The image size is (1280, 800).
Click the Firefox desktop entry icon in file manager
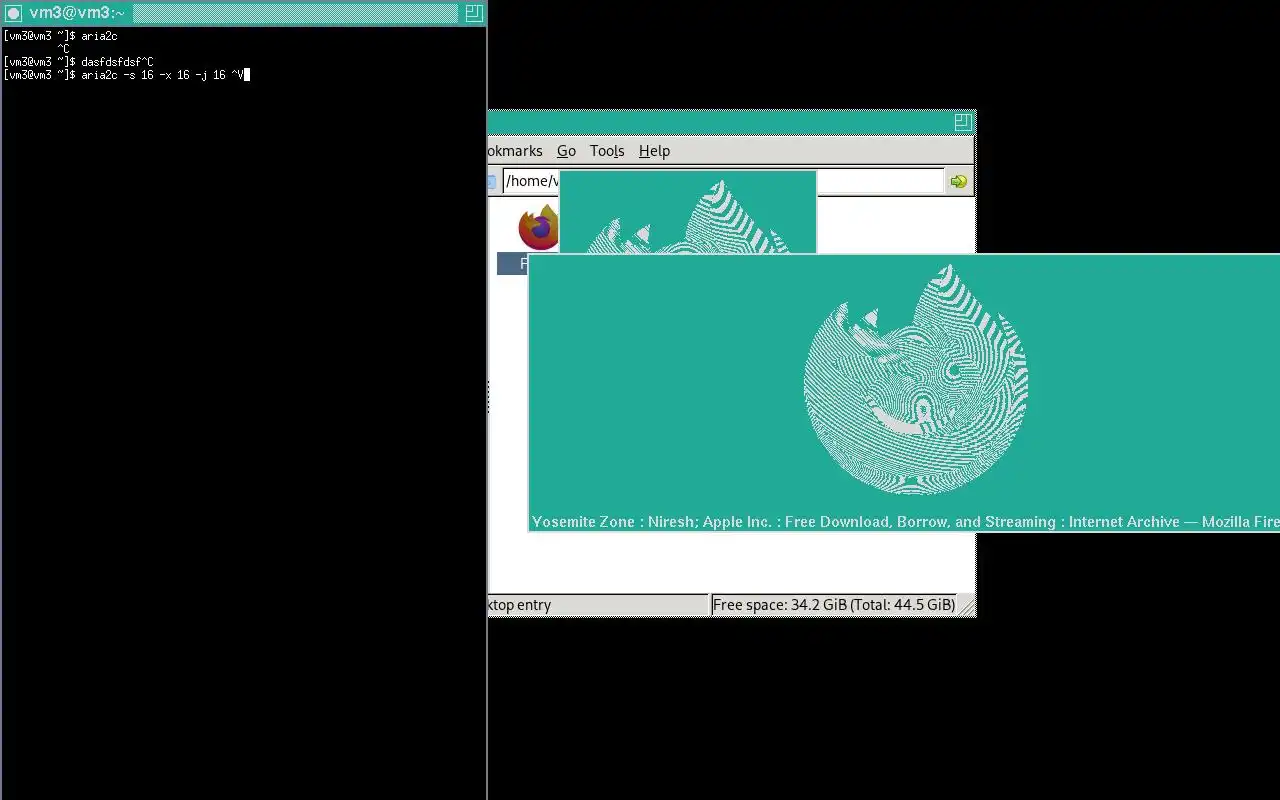click(538, 228)
